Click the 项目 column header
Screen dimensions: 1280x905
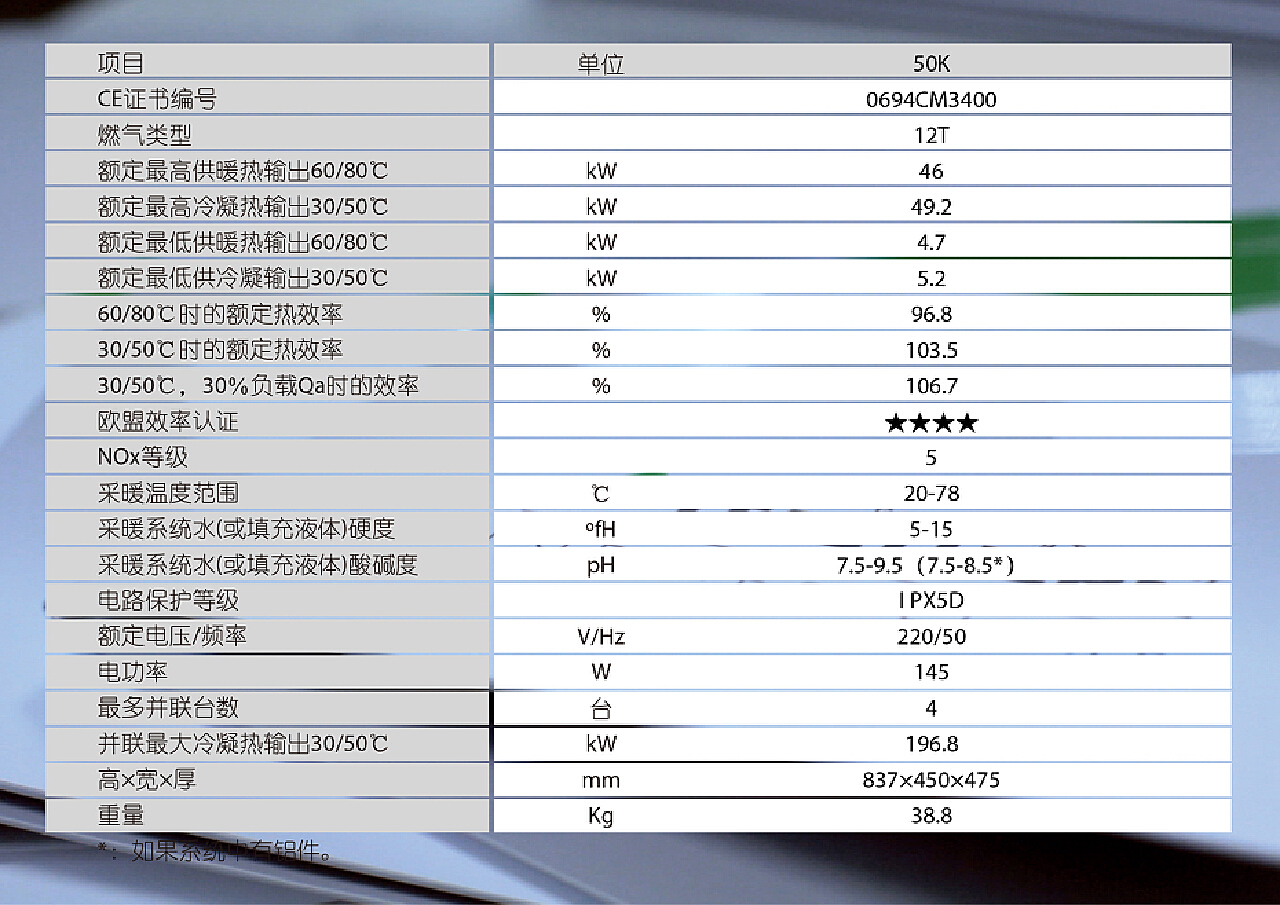click(121, 63)
